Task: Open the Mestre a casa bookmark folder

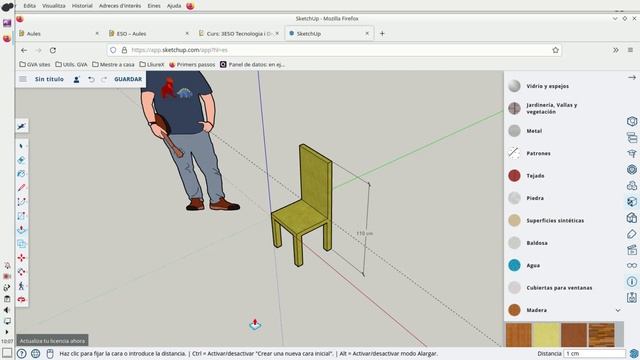Action: pos(113,64)
